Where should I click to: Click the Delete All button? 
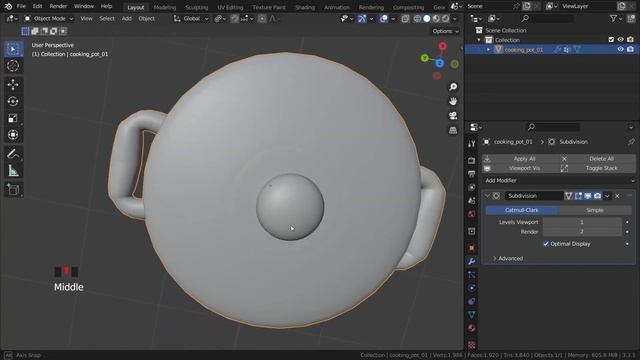coord(597,158)
